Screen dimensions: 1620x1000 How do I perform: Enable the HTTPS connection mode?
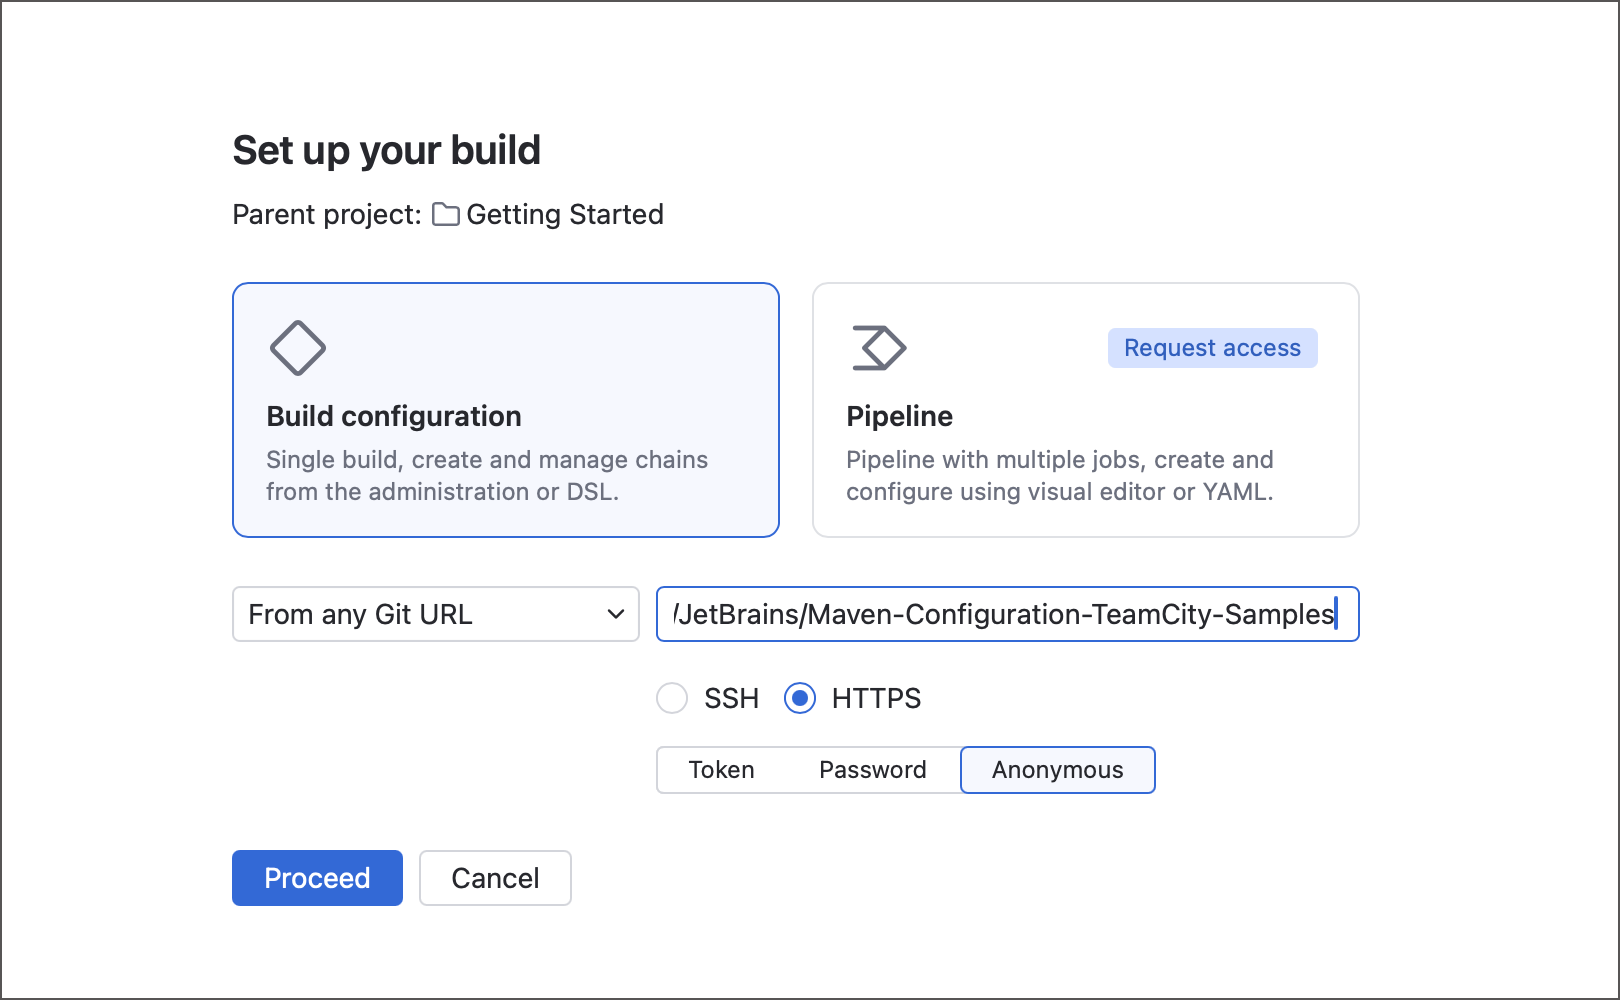[x=800, y=698]
